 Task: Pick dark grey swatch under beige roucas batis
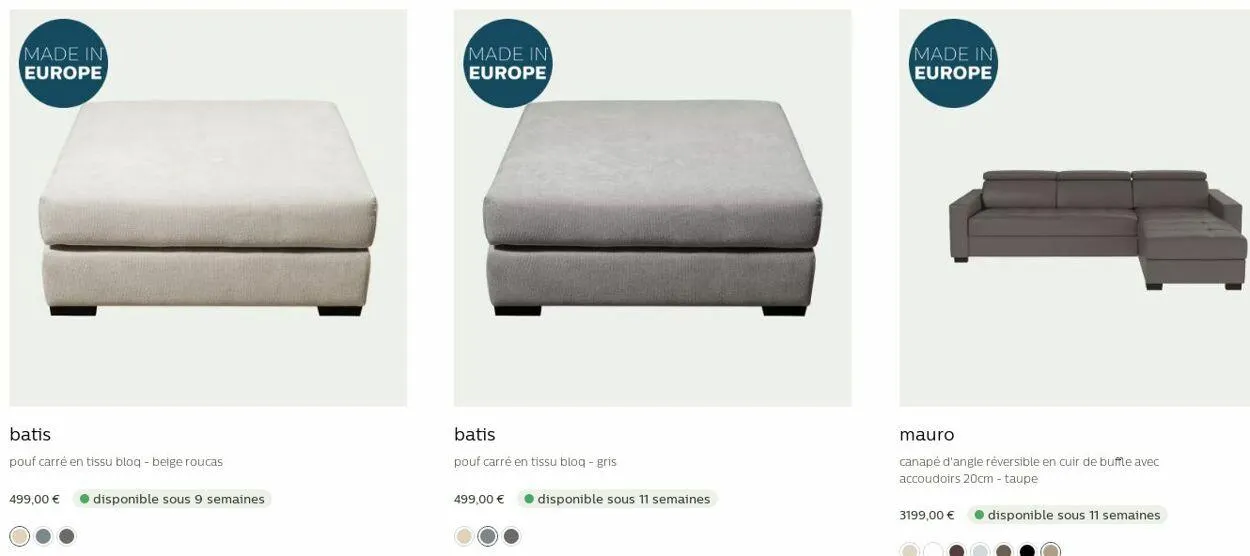click(x=67, y=536)
